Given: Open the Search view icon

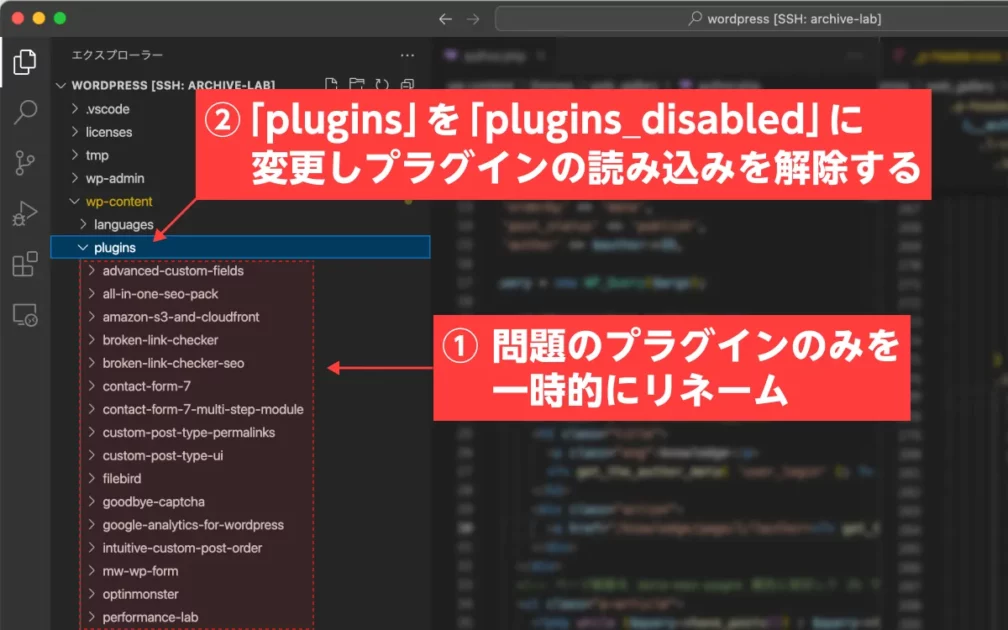Looking at the screenshot, I should tap(24, 112).
